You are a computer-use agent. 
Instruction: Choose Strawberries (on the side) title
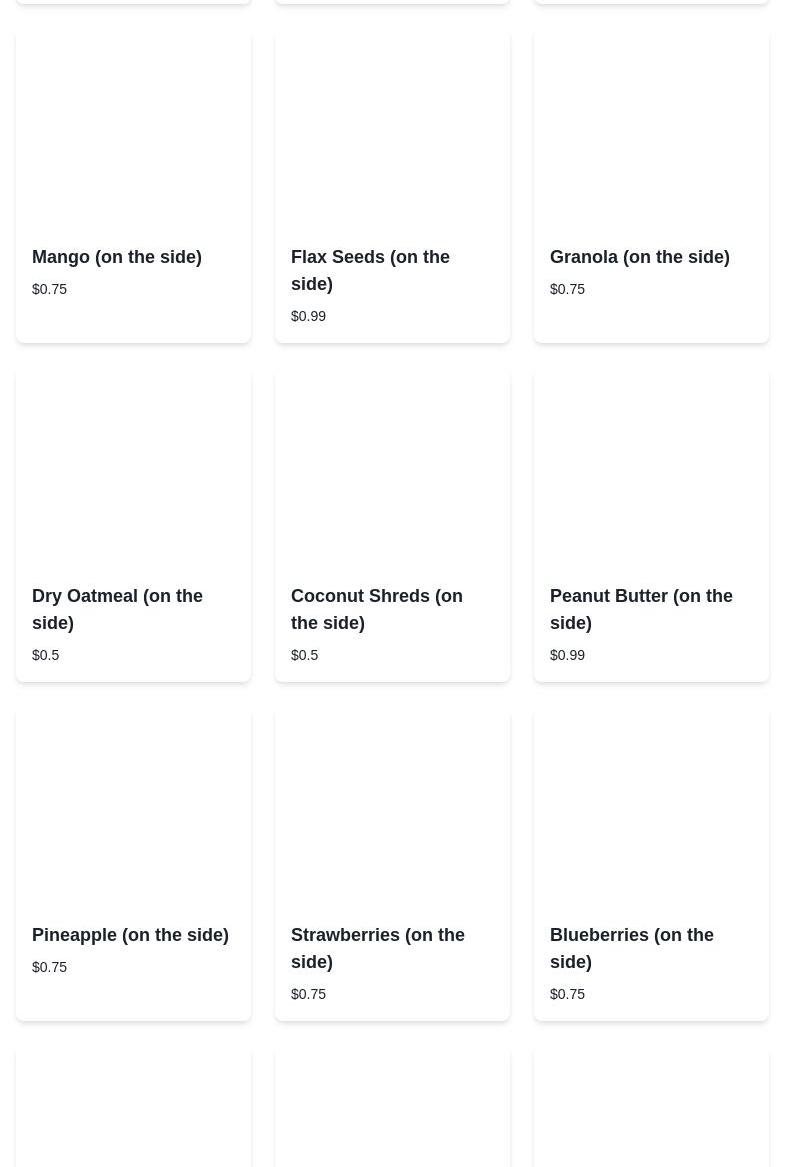click(377, 948)
